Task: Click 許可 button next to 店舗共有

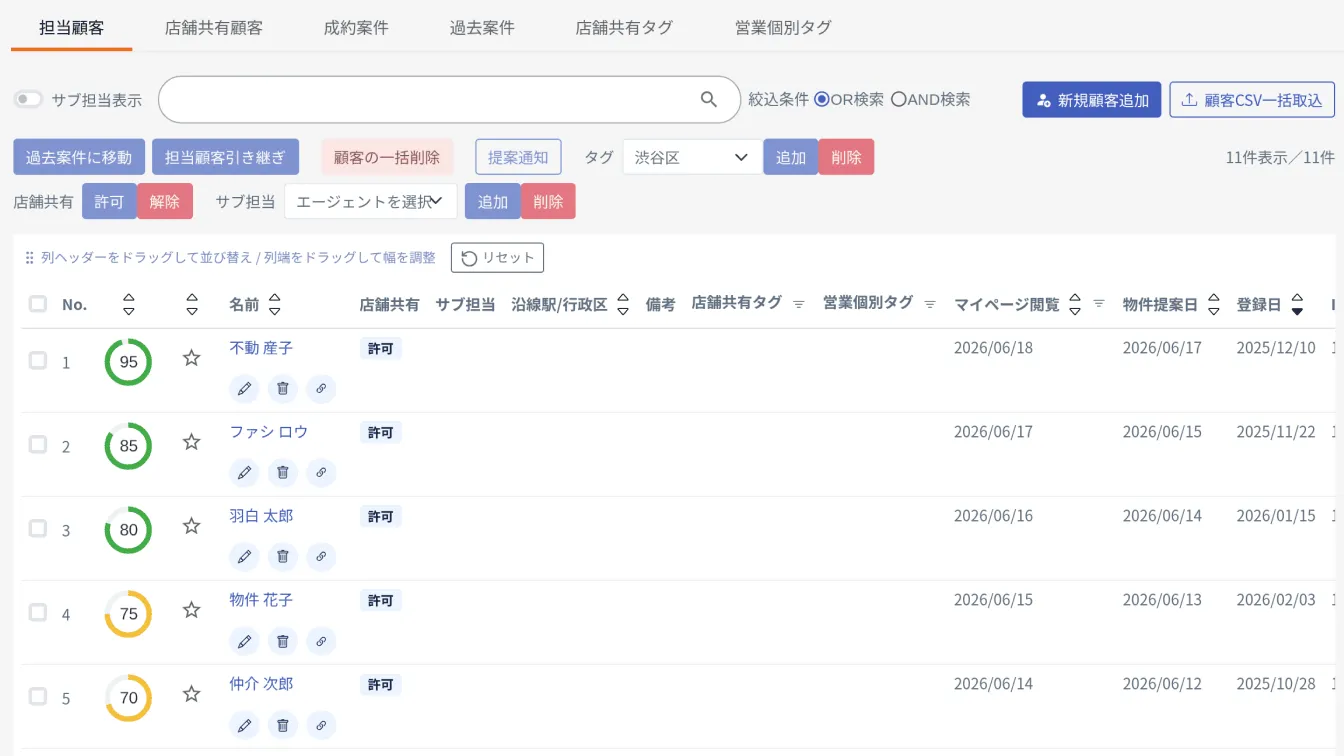Action: [x=109, y=201]
